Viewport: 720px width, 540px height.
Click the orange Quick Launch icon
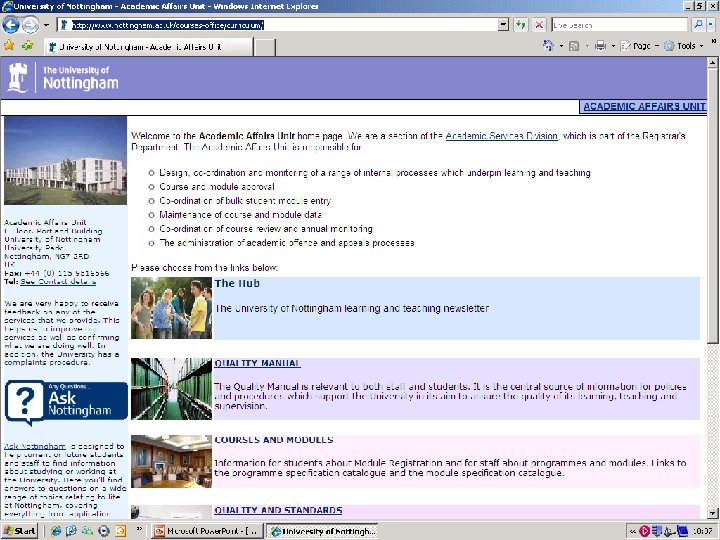(x=120, y=531)
